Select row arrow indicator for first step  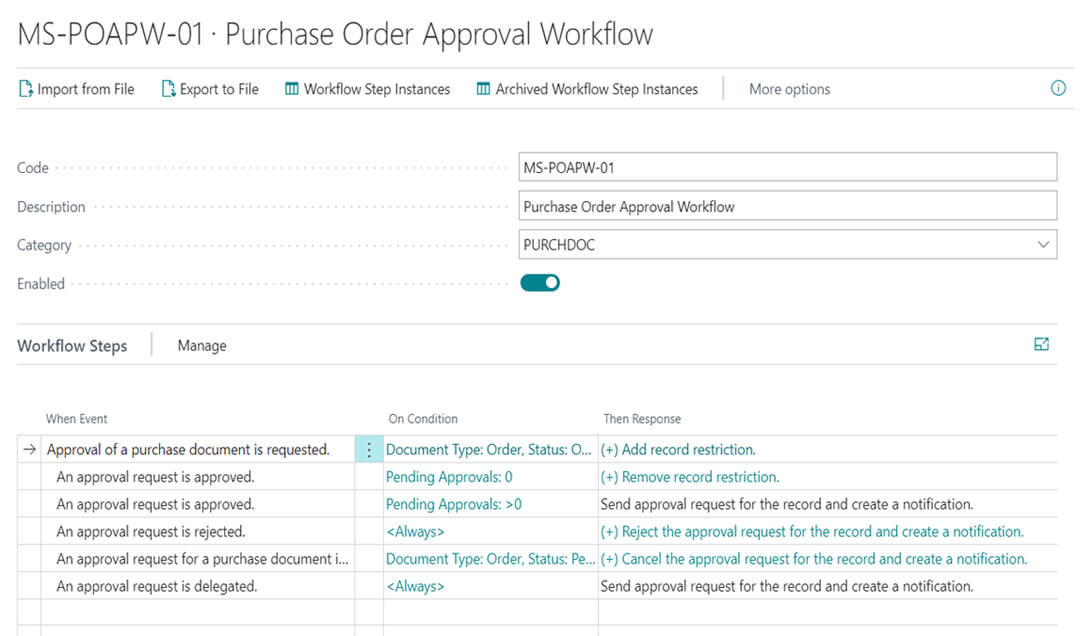[29, 449]
